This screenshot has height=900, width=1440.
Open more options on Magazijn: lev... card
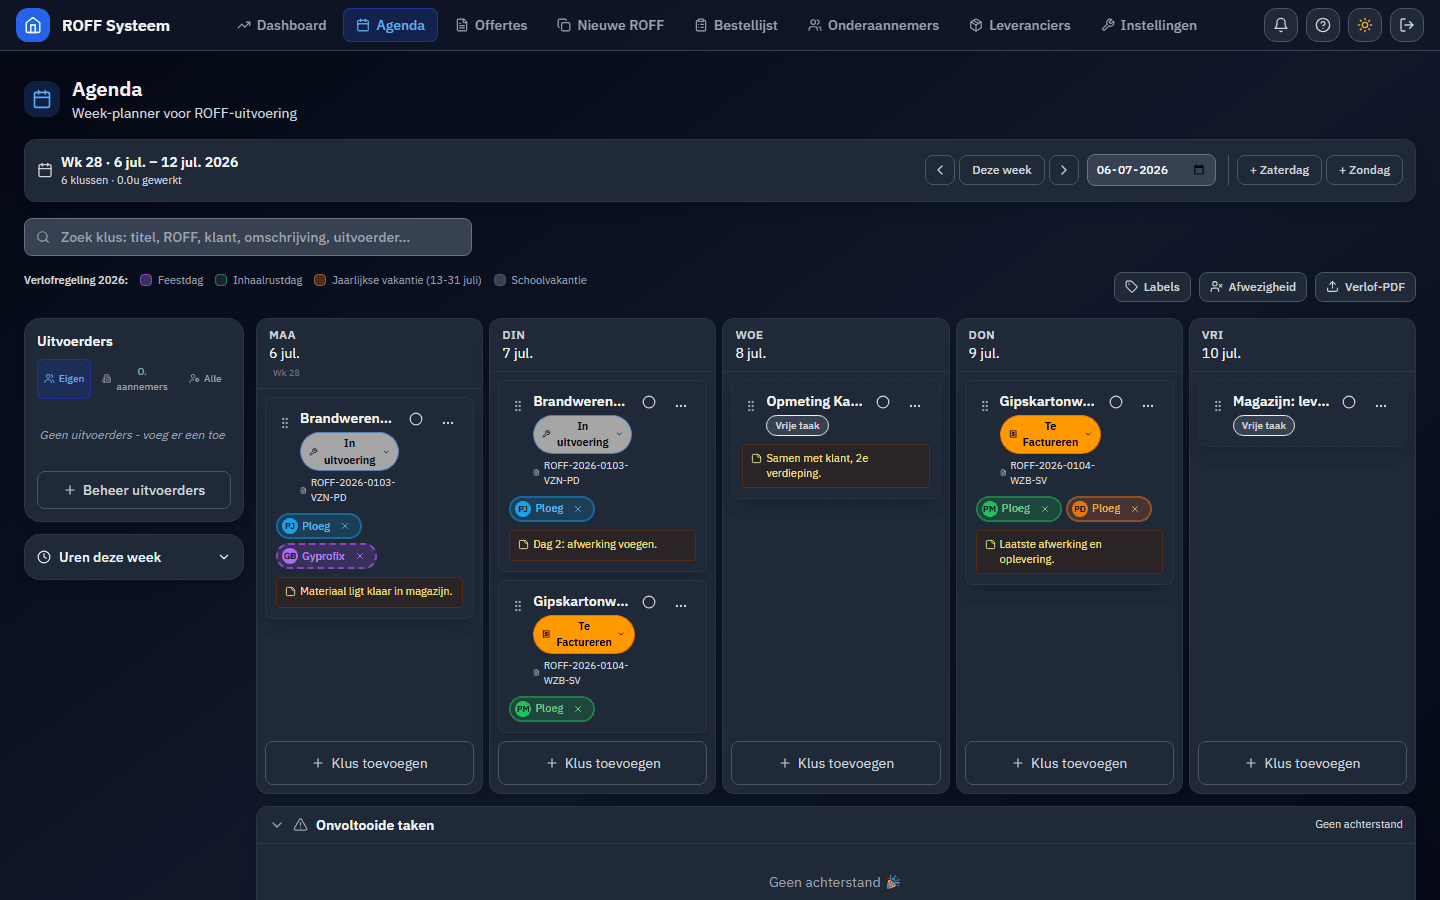1381,405
